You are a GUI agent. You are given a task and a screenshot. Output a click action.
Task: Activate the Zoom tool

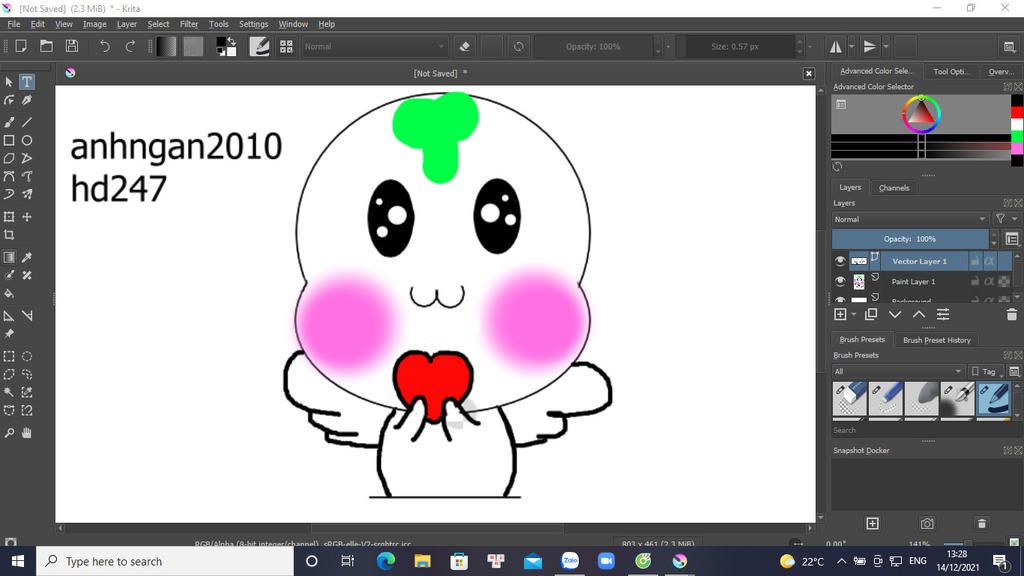[9, 433]
